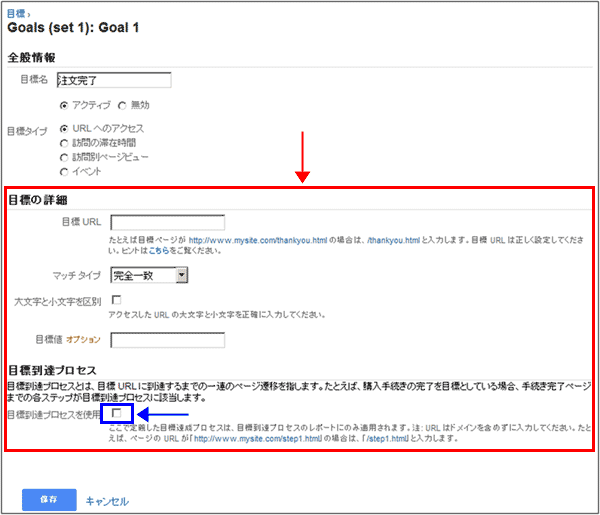This screenshot has width=600, height=515.
Task: Open the こちら hint link
Action: coord(159,251)
